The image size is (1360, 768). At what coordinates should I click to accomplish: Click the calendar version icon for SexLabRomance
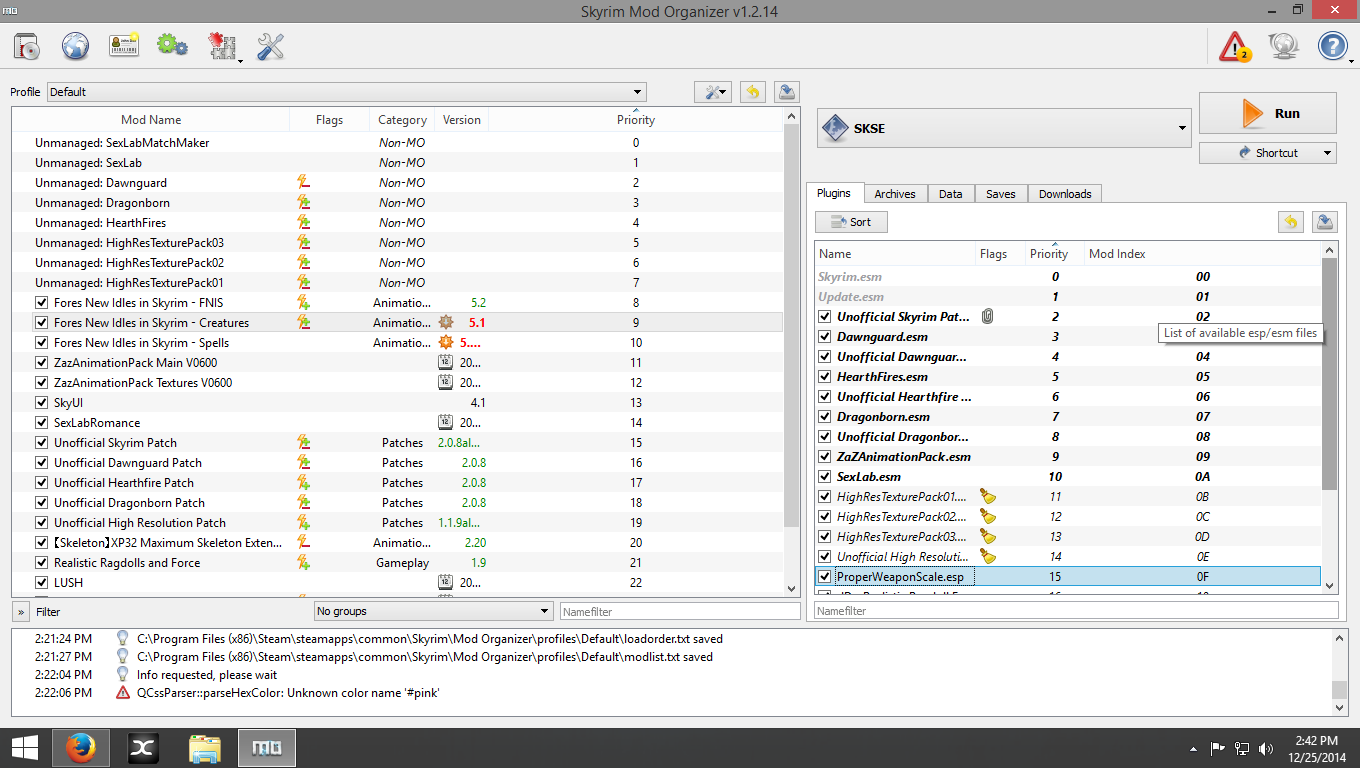click(x=447, y=423)
